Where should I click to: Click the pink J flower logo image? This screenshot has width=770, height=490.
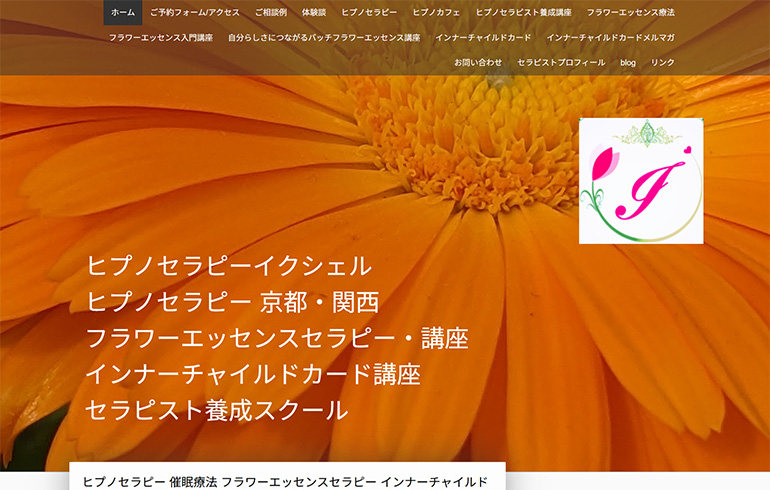point(641,181)
